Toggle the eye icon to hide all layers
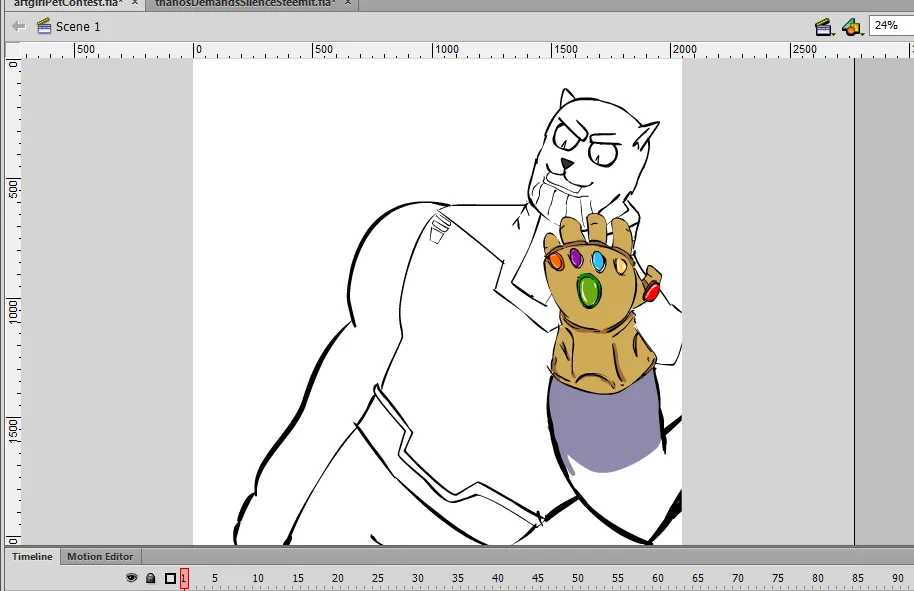This screenshot has height=591, width=914. (131, 578)
